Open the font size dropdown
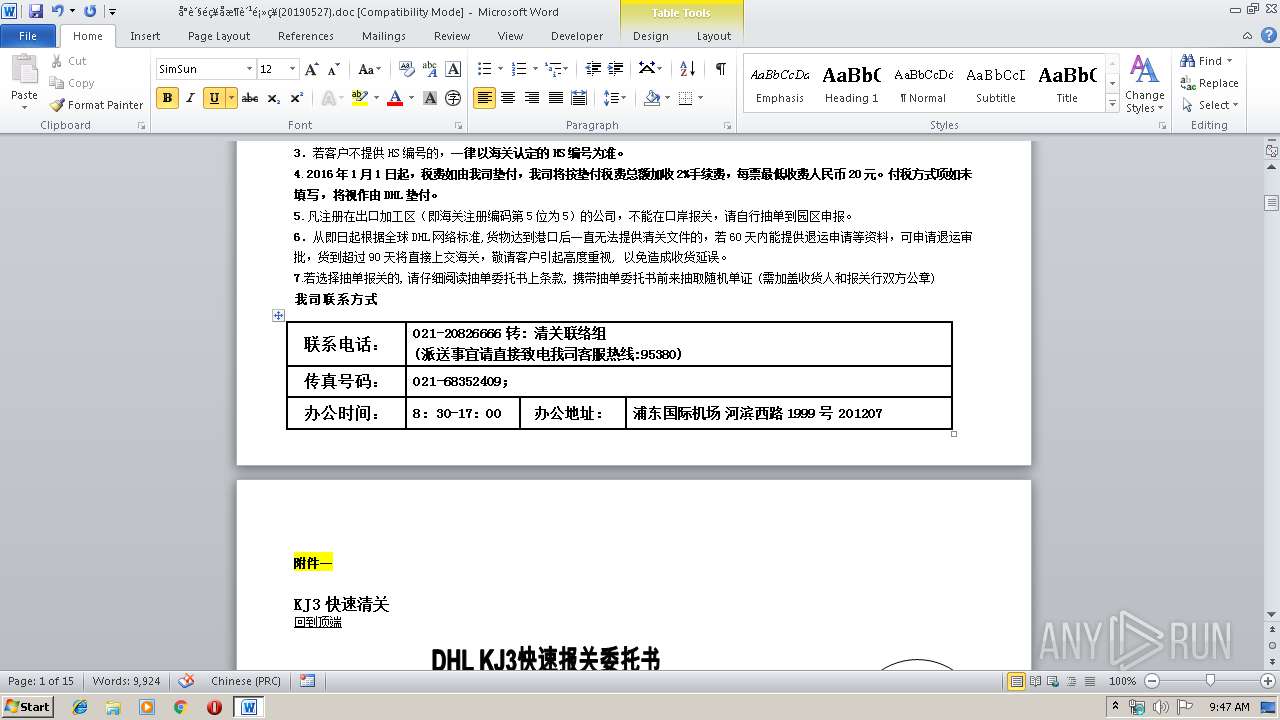 tap(293, 69)
